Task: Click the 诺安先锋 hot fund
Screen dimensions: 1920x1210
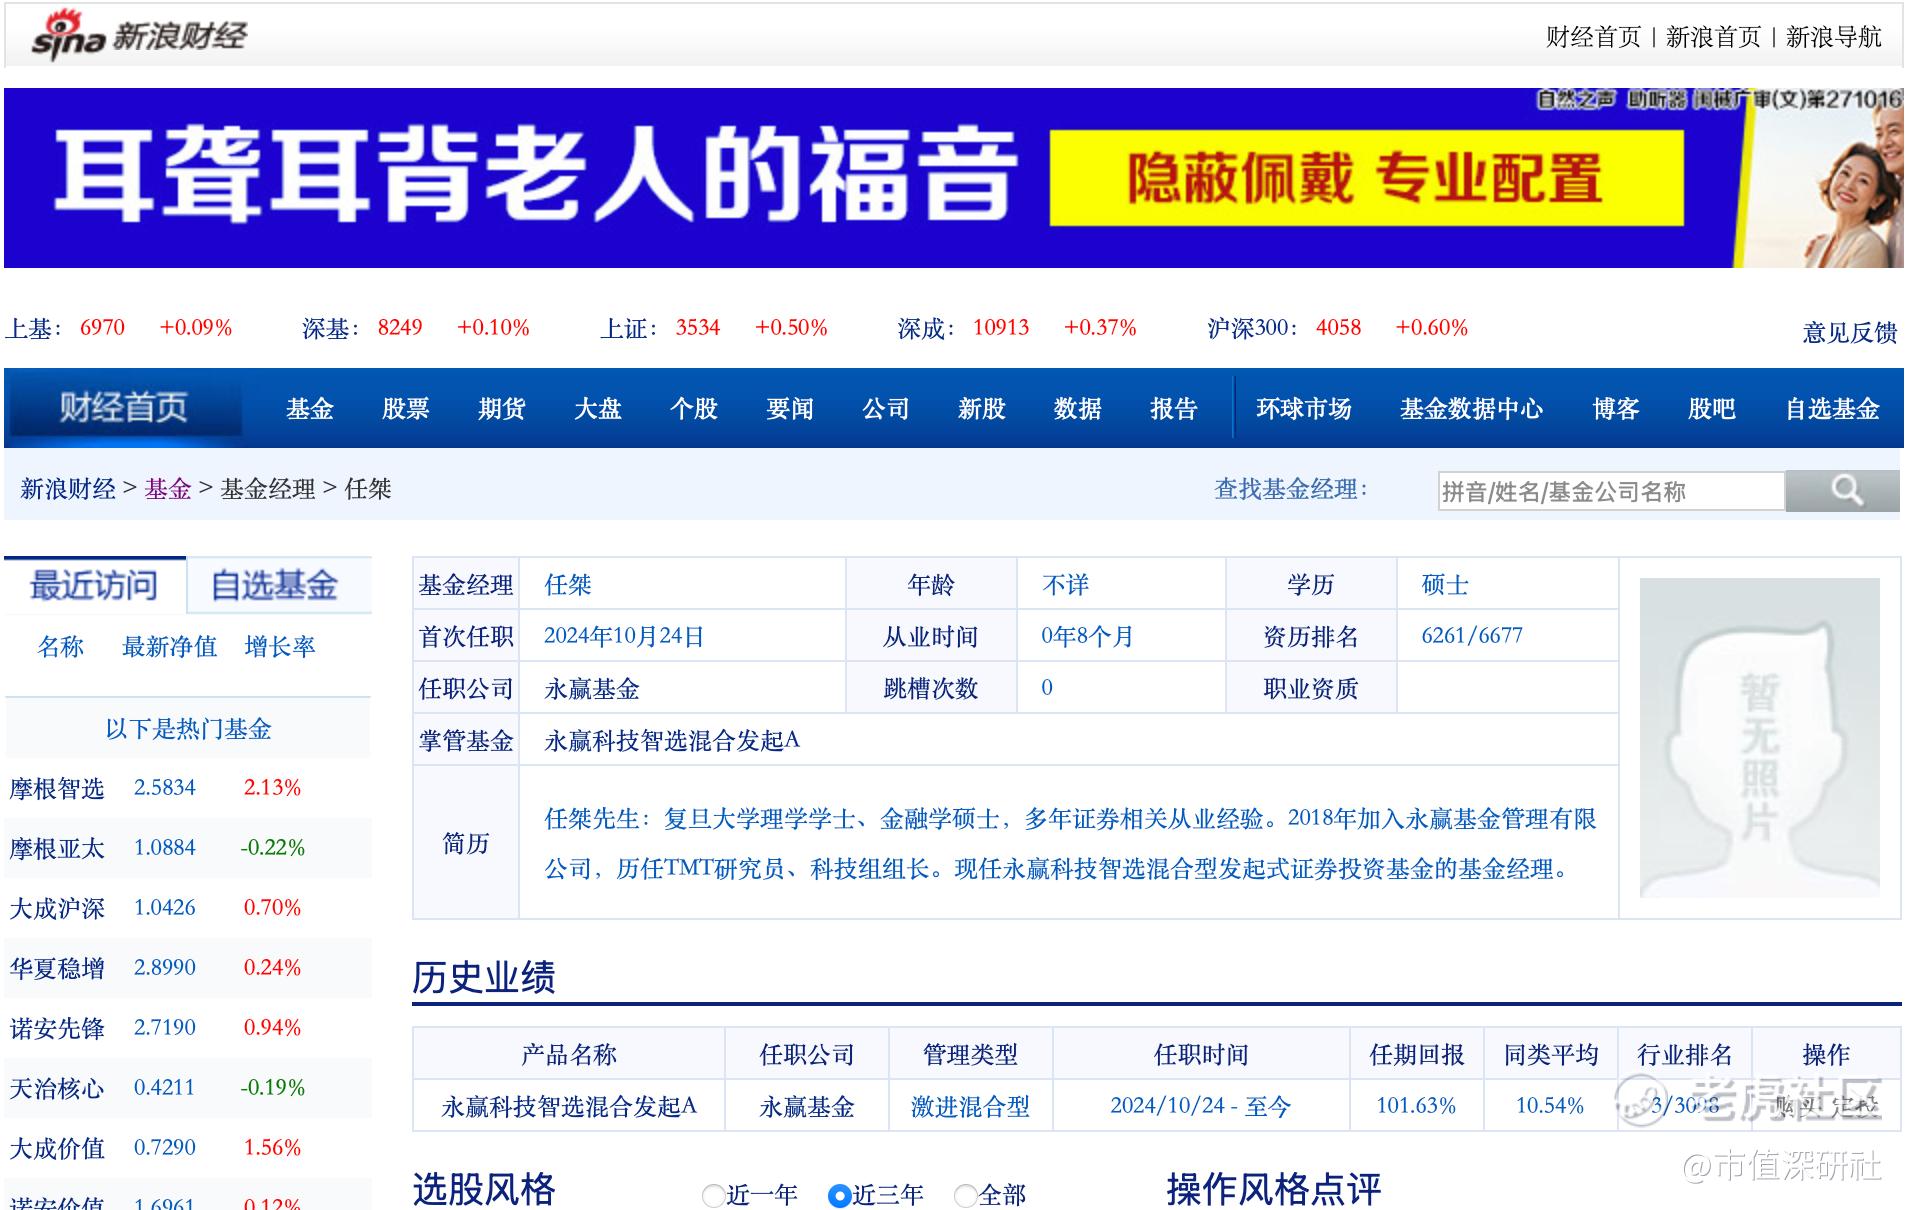Action: 57,1028
